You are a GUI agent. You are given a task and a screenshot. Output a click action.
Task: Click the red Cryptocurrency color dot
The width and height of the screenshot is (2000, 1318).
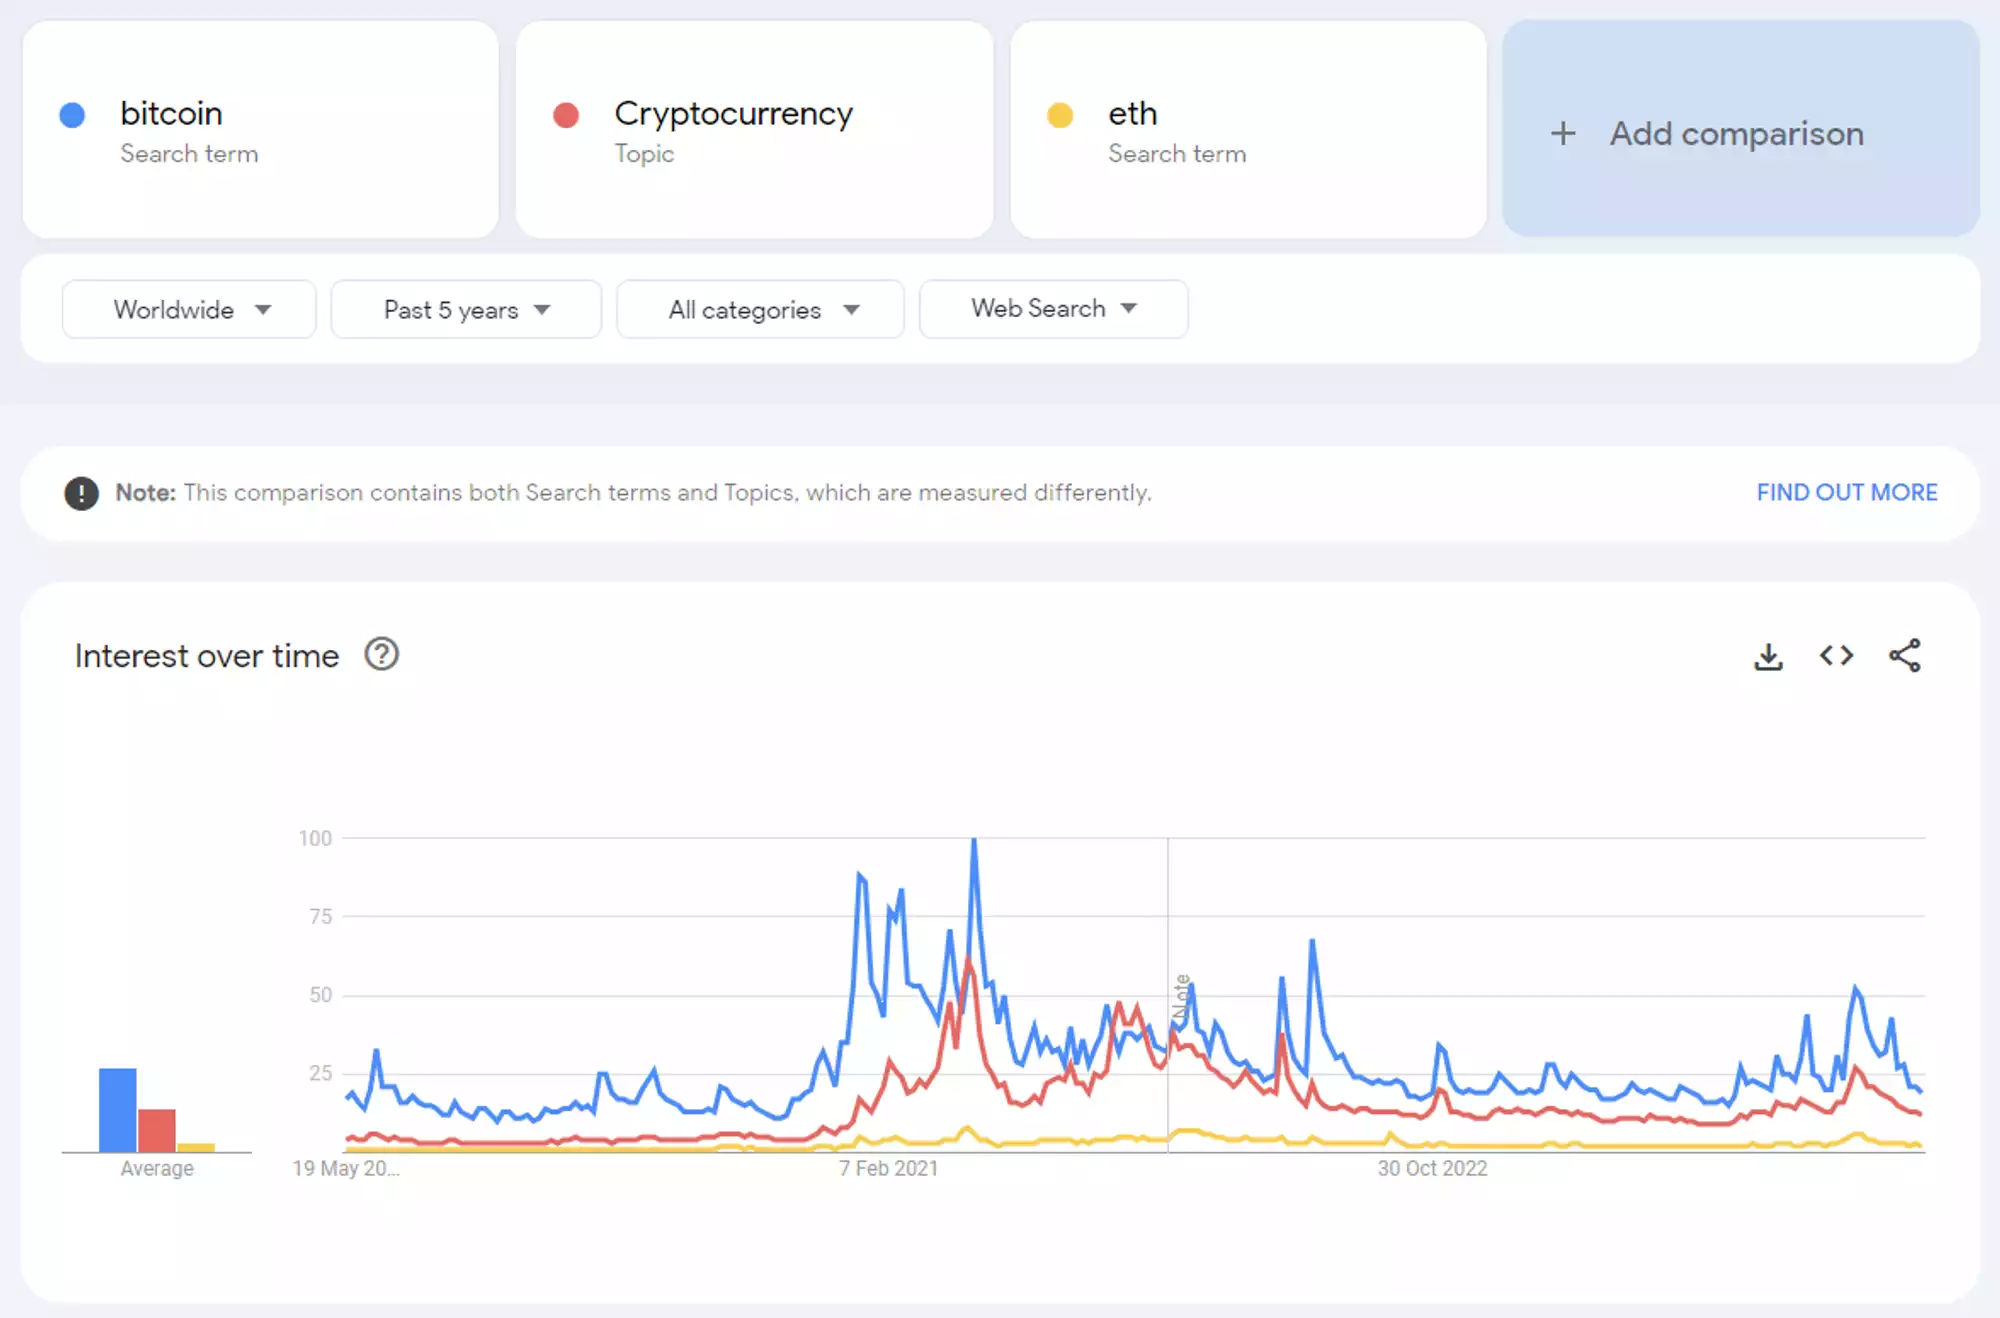(566, 115)
